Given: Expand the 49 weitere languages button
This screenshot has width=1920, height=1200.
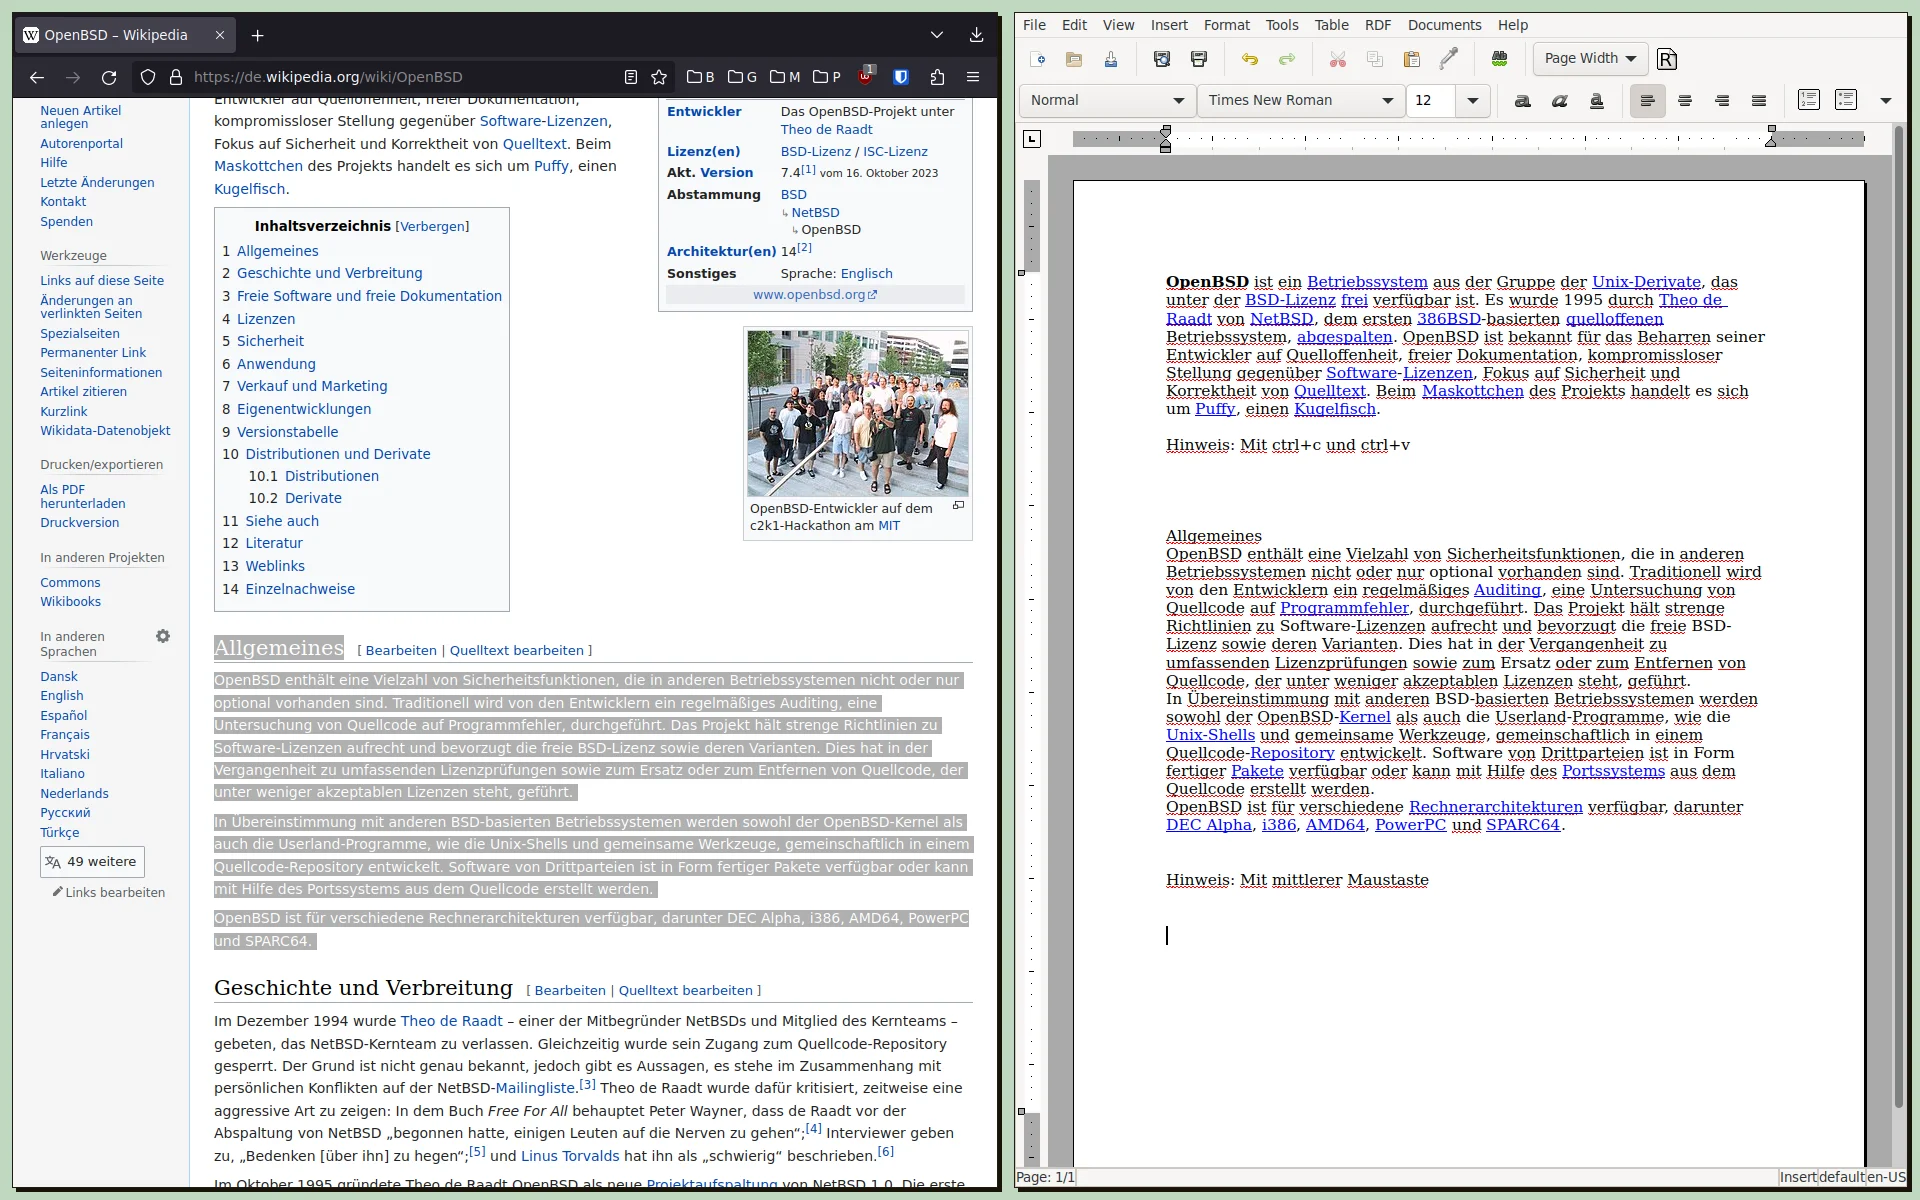Looking at the screenshot, I should (92, 862).
